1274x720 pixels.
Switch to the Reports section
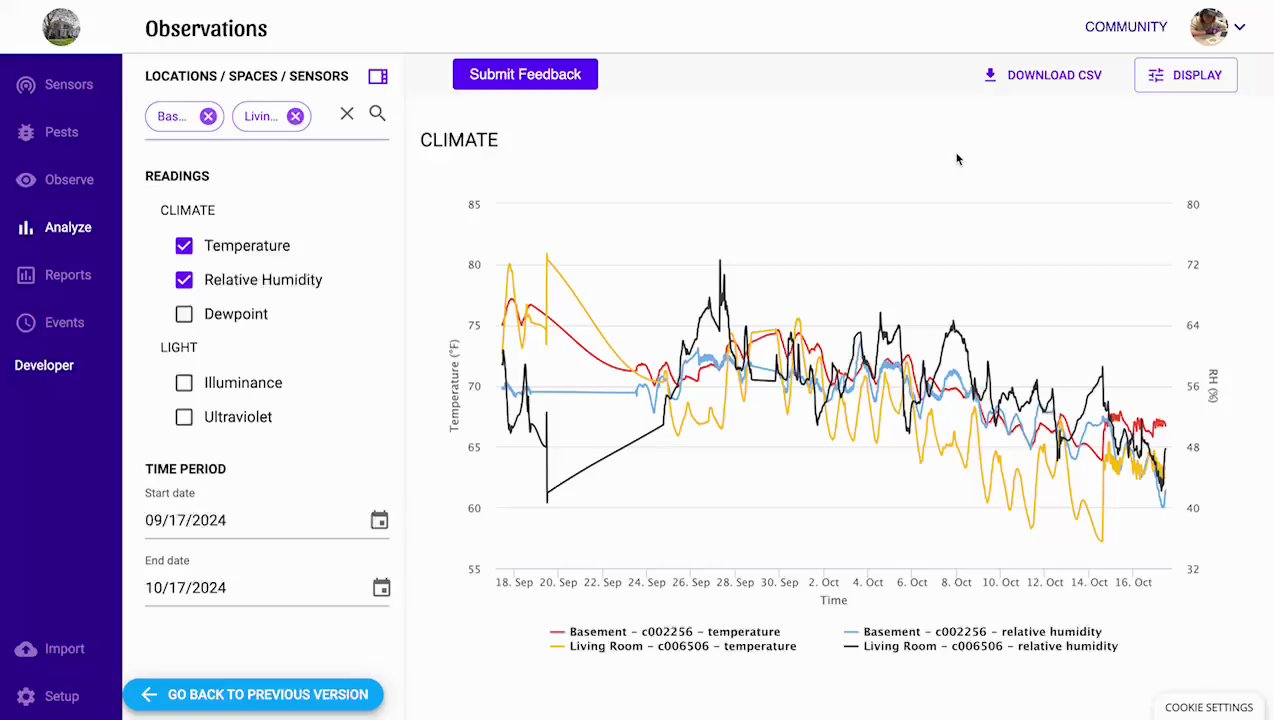[67, 275]
